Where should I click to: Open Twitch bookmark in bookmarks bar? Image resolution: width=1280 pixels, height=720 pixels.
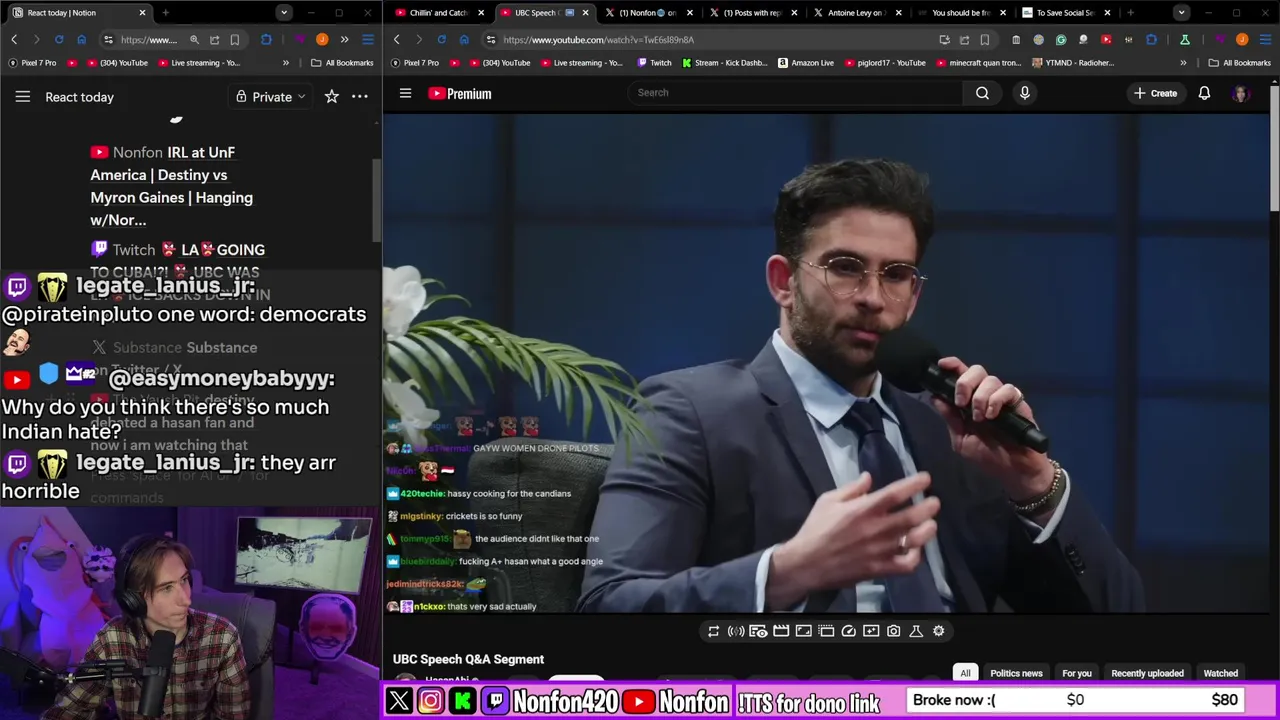tap(654, 62)
